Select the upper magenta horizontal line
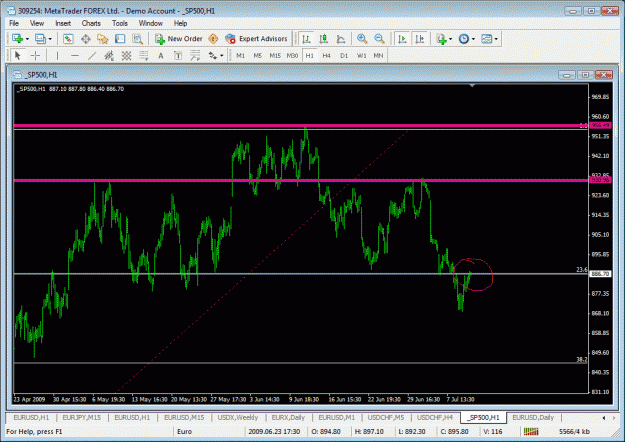Image resolution: width=625 pixels, height=442 pixels. pos(301,126)
